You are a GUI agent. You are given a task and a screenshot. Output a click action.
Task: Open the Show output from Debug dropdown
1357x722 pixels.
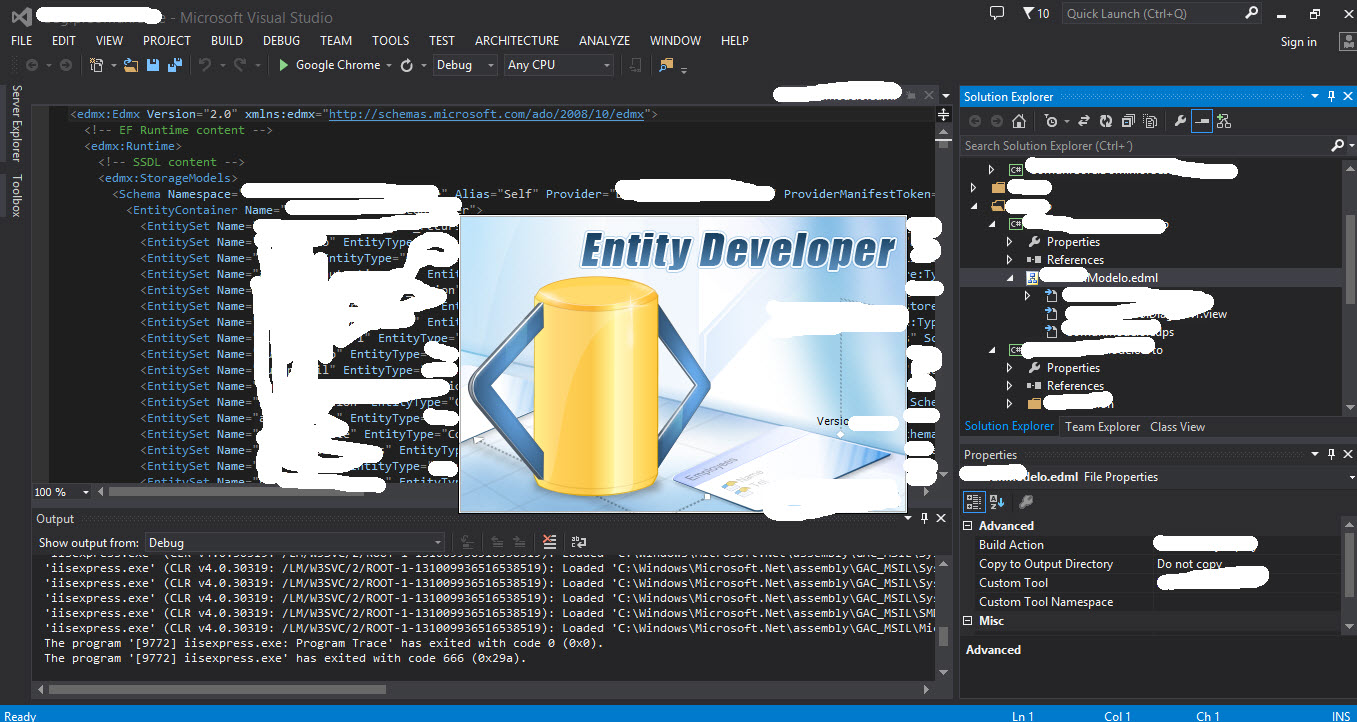(x=437, y=541)
